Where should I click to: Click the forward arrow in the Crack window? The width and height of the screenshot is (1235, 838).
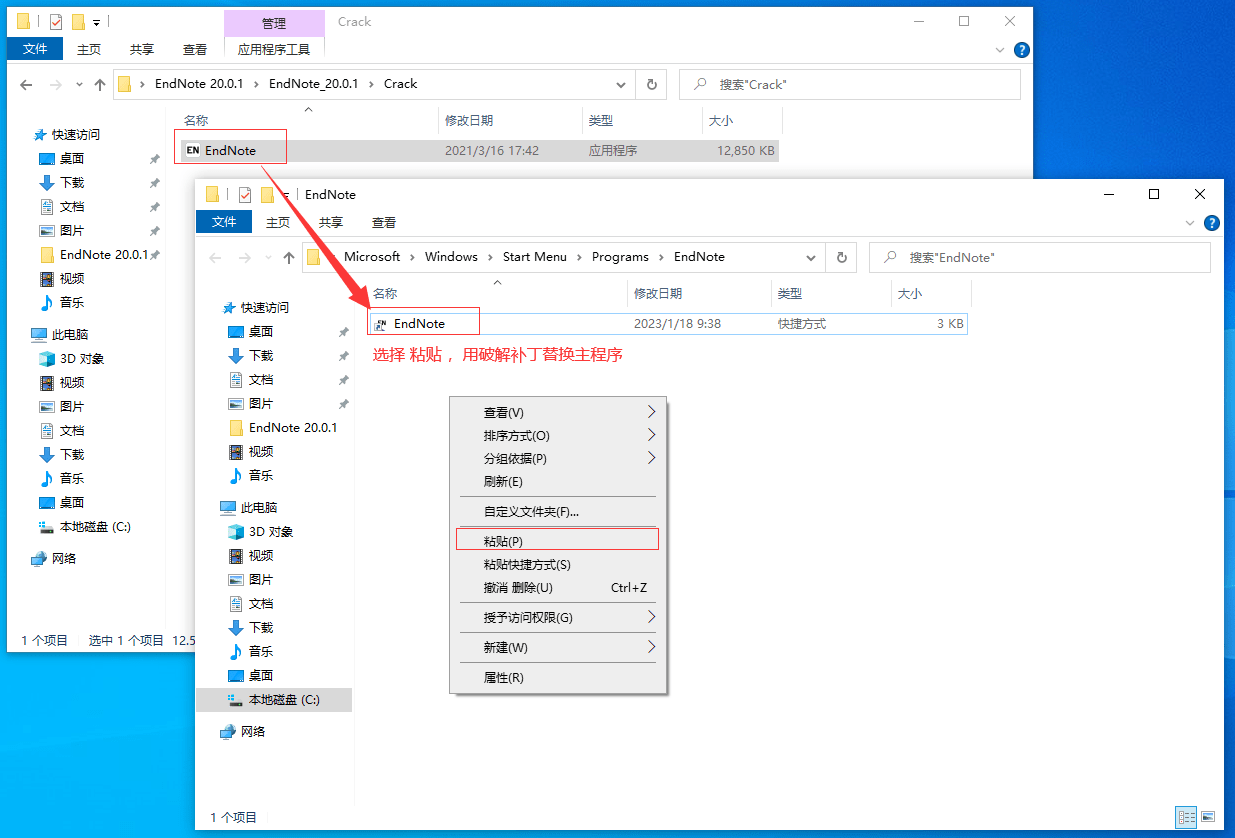pyautogui.click(x=56, y=85)
